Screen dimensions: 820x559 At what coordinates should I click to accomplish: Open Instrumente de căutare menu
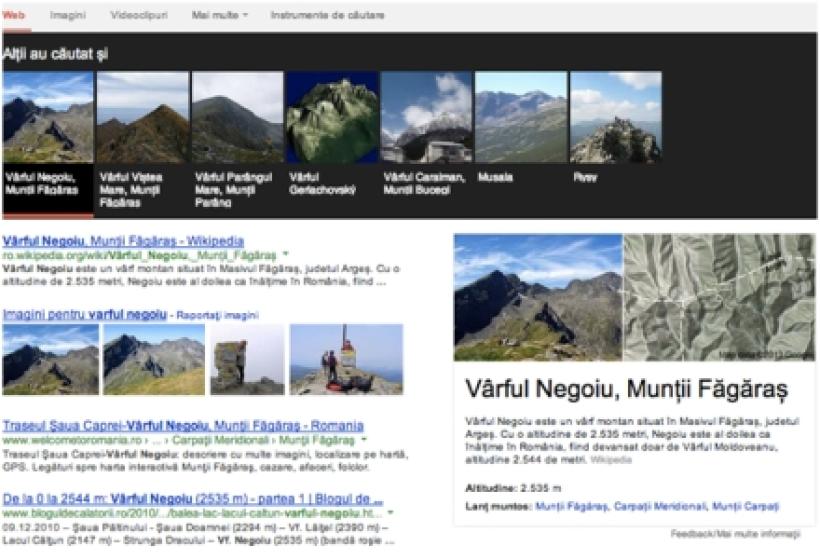[327, 16]
